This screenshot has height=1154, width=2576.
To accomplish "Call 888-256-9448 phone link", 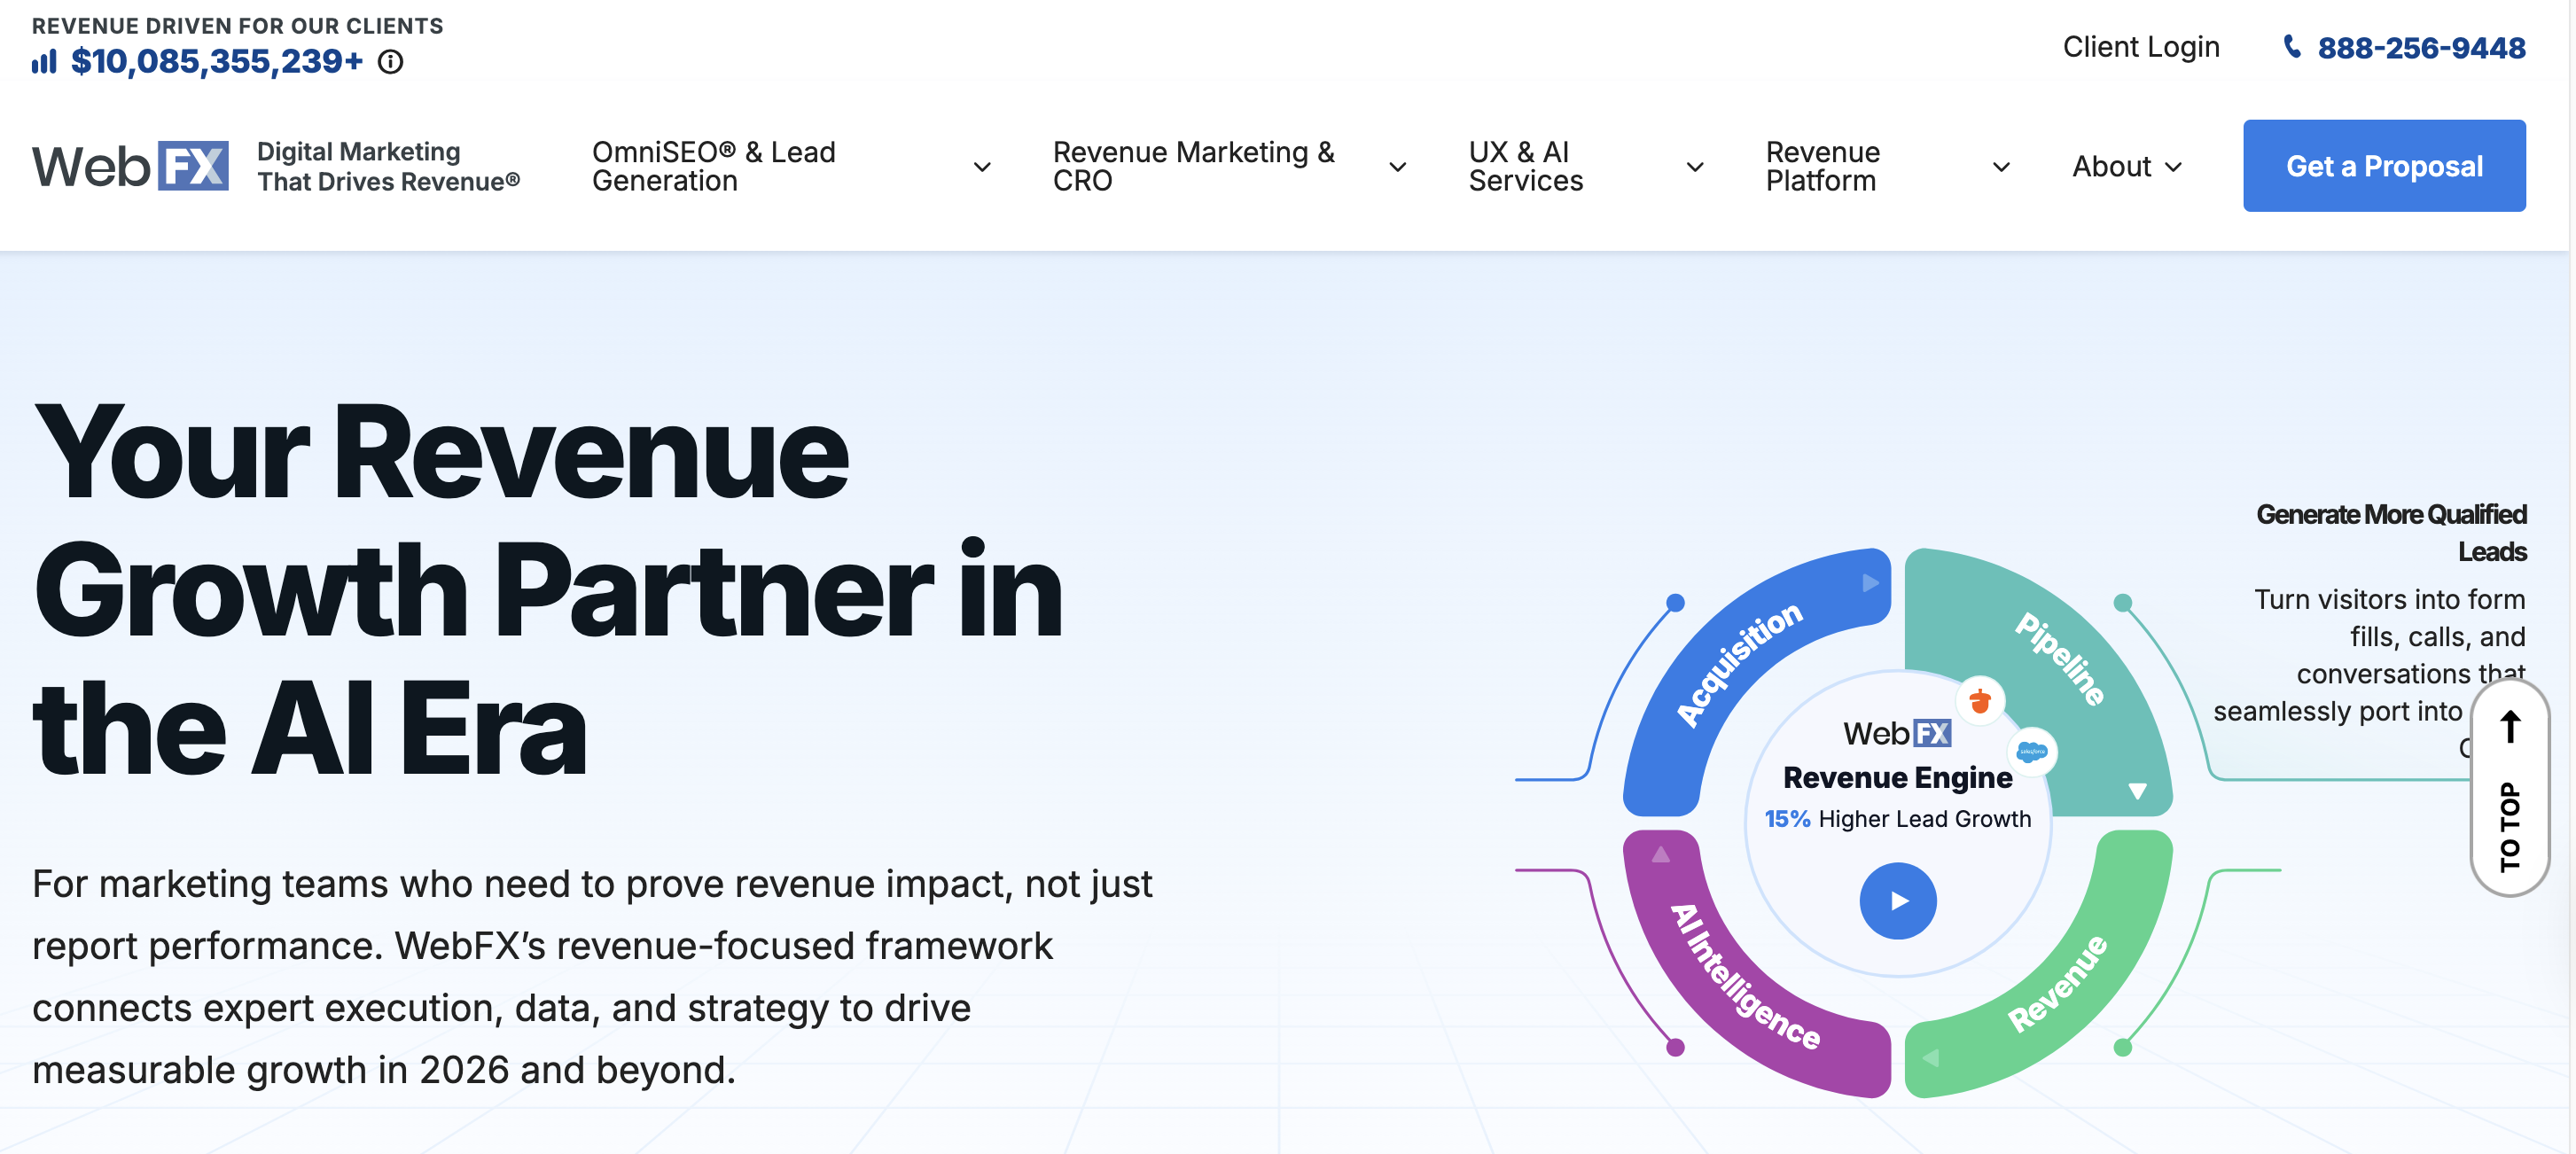I will click(x=2420, y=47).
